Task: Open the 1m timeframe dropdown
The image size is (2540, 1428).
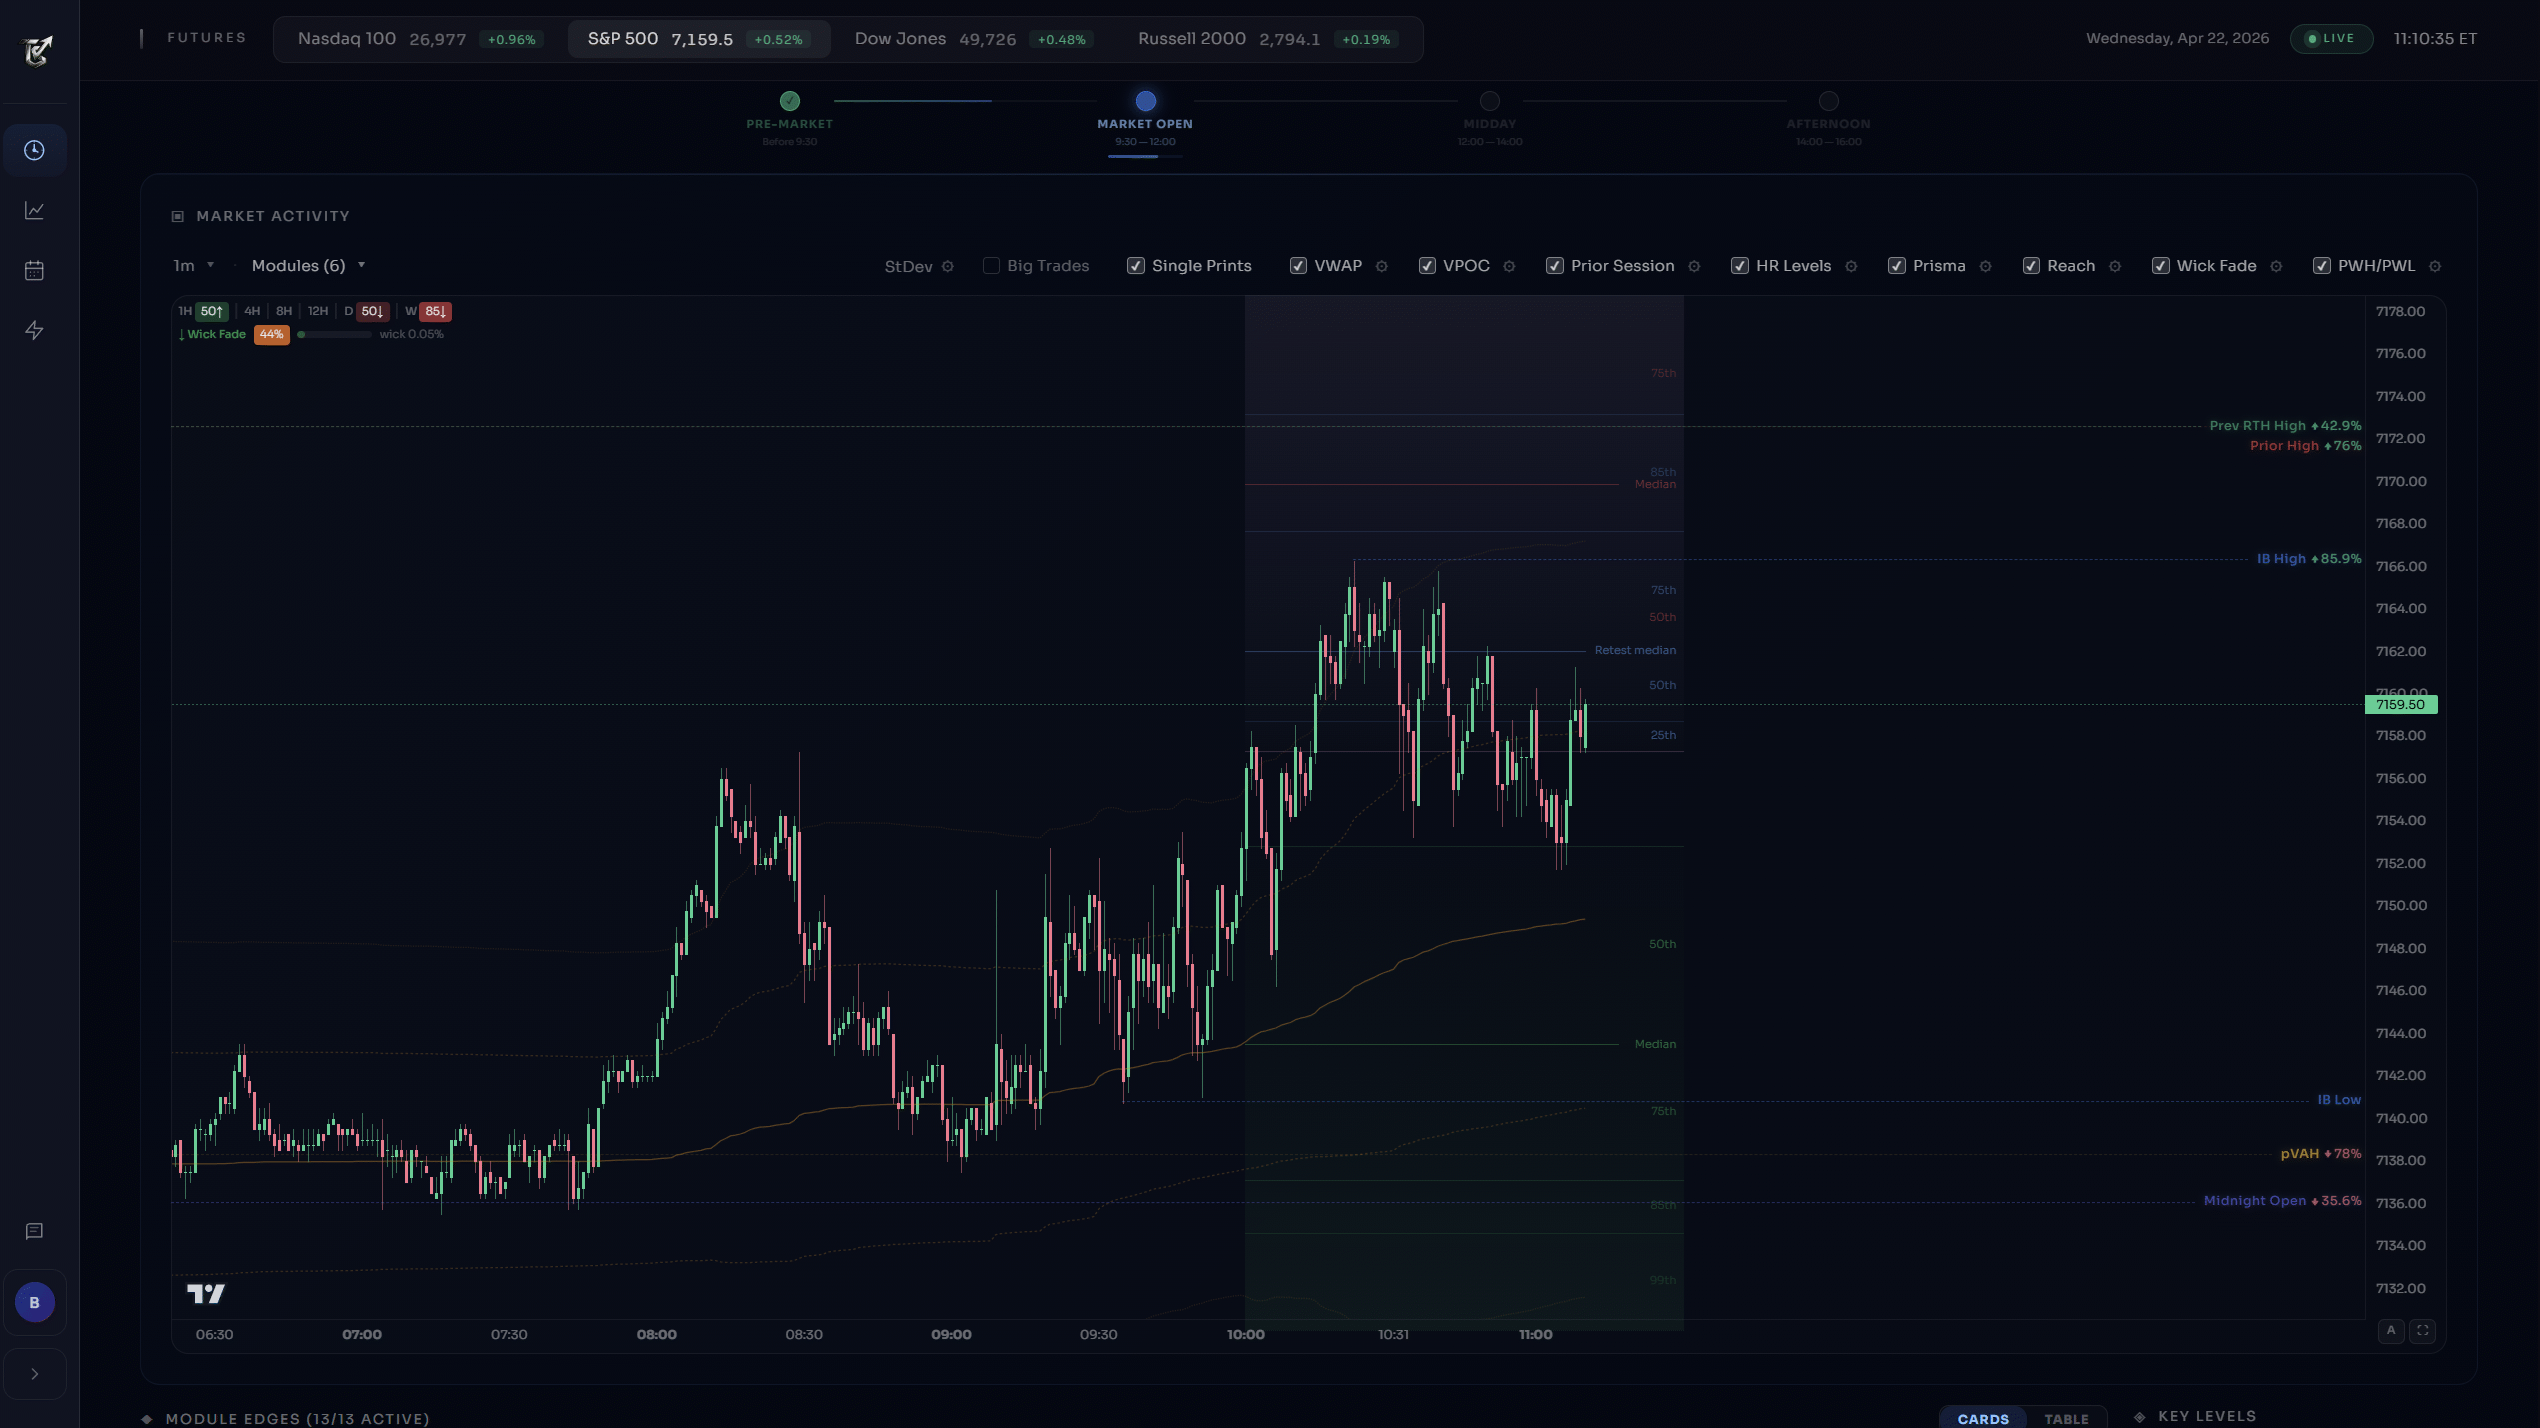Action: [x=193, y=265]
